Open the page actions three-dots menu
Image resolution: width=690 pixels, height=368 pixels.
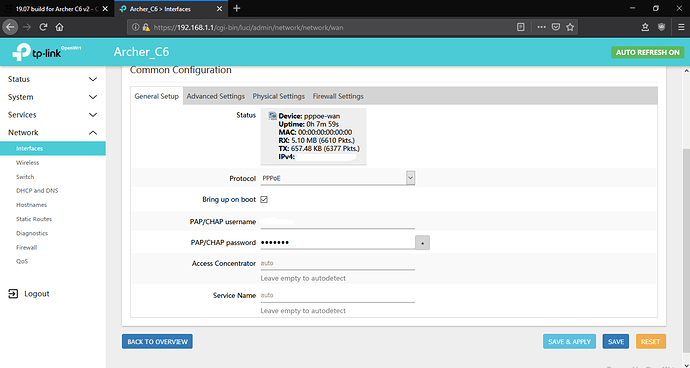541,27
